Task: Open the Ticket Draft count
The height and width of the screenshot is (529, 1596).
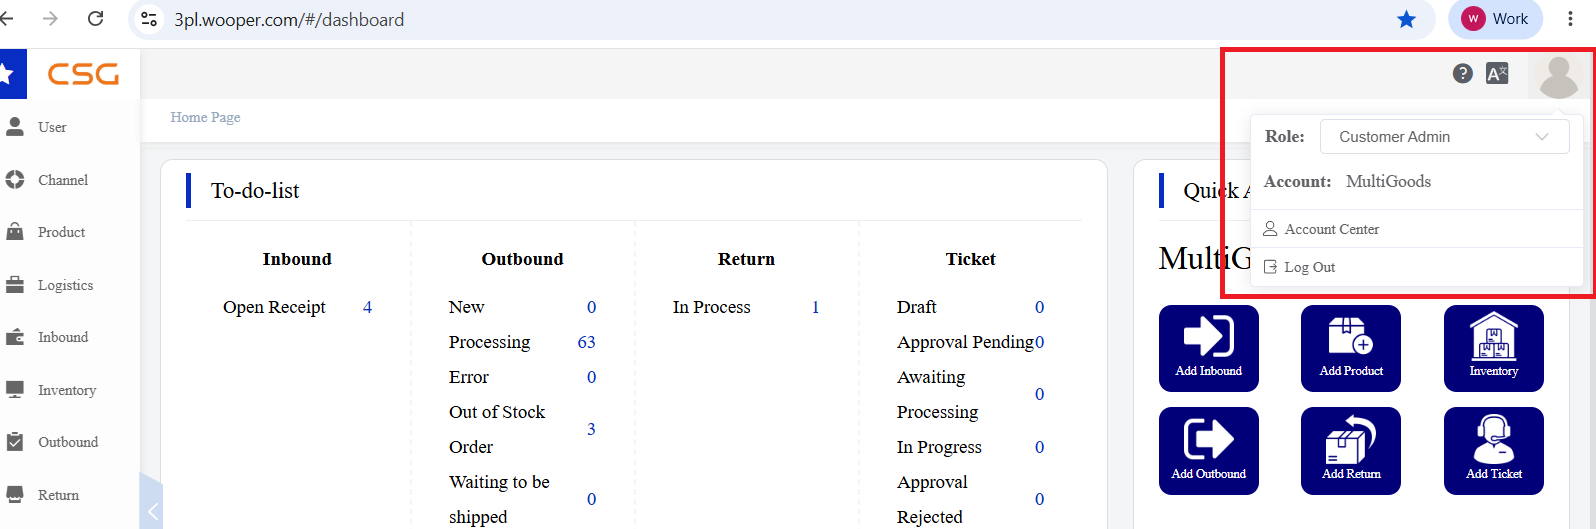Action: 1039,307
